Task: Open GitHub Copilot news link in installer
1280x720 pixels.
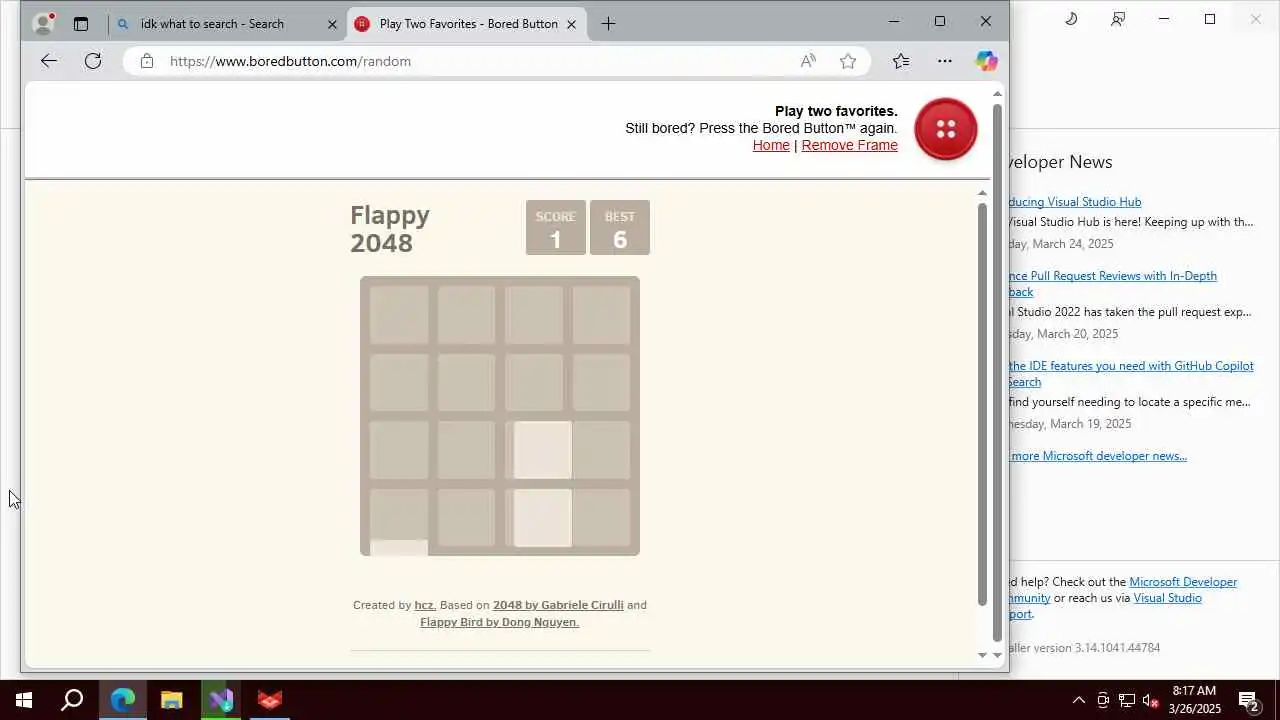Action: [1132, 374]
